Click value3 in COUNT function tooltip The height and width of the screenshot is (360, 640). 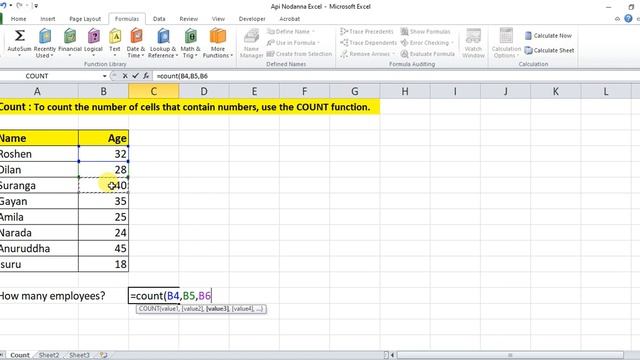(217, 309)
